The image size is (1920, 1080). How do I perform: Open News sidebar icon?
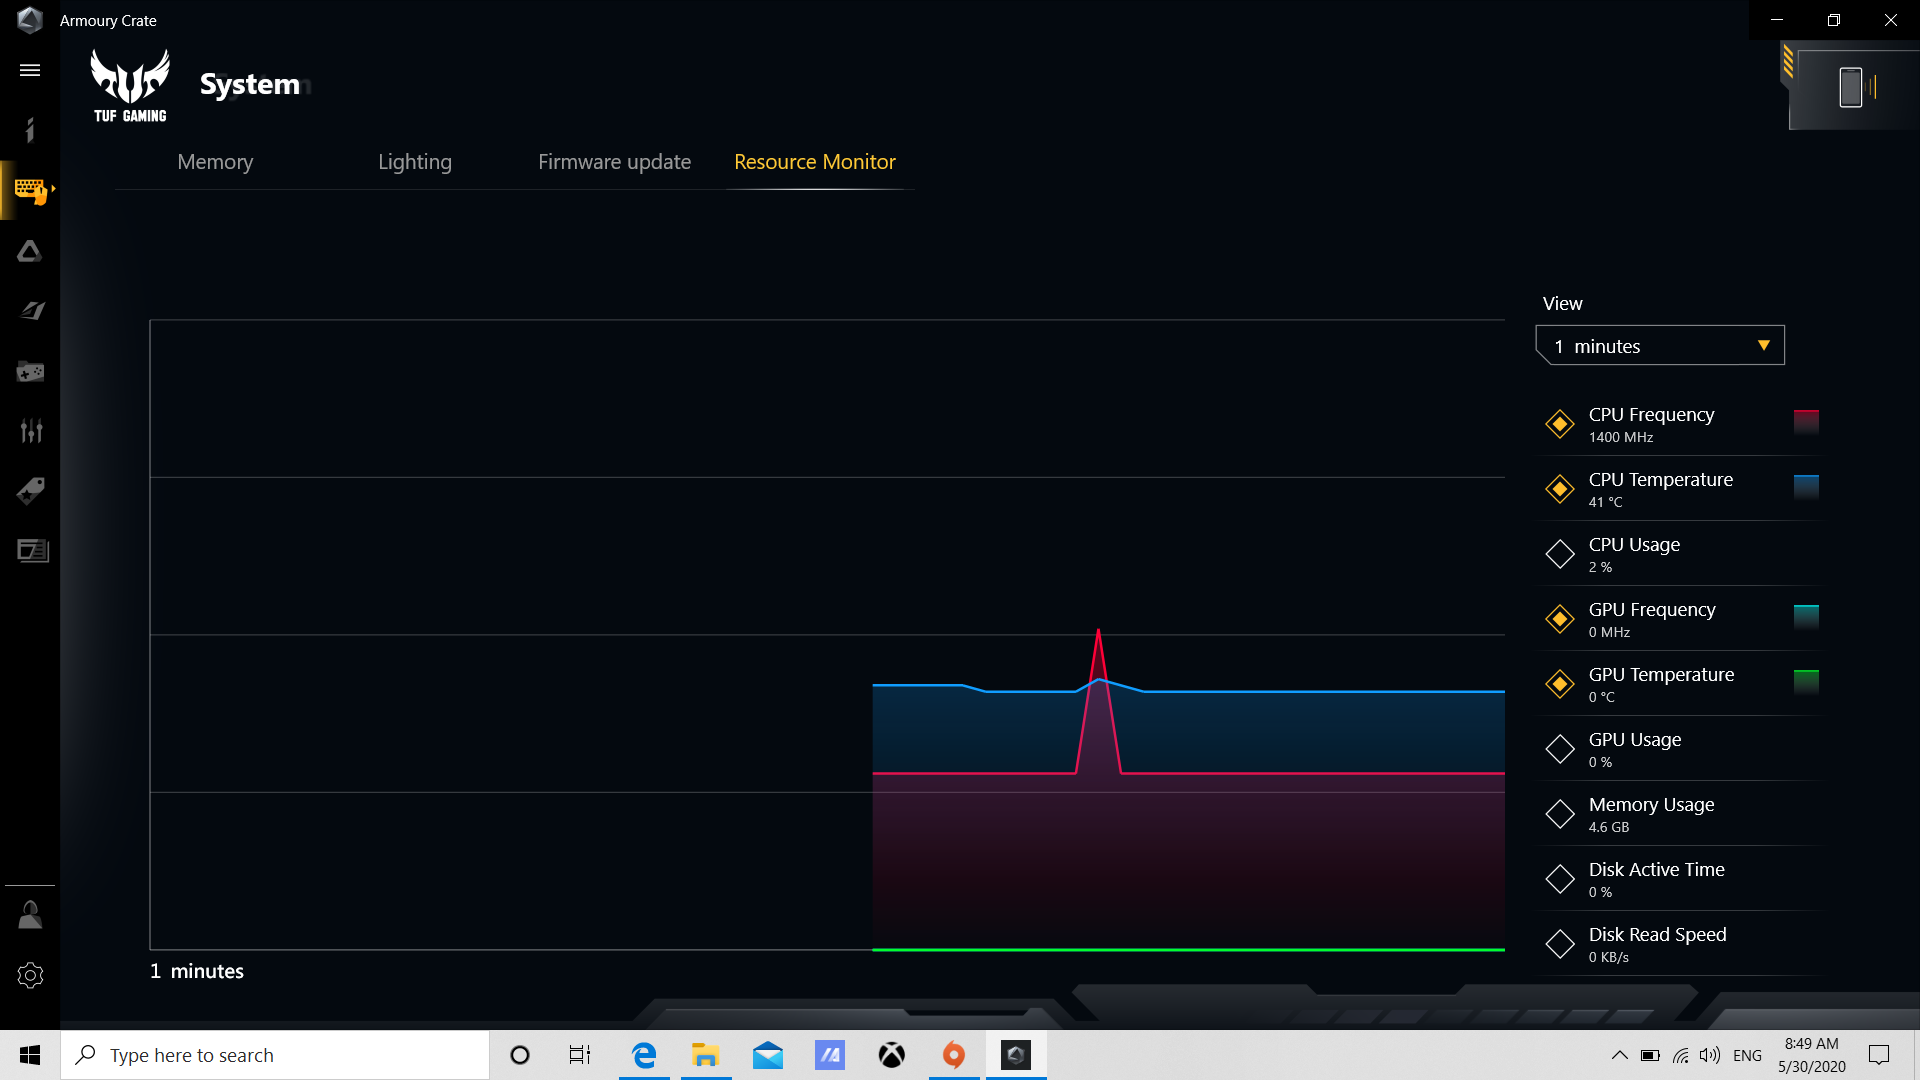32,551
